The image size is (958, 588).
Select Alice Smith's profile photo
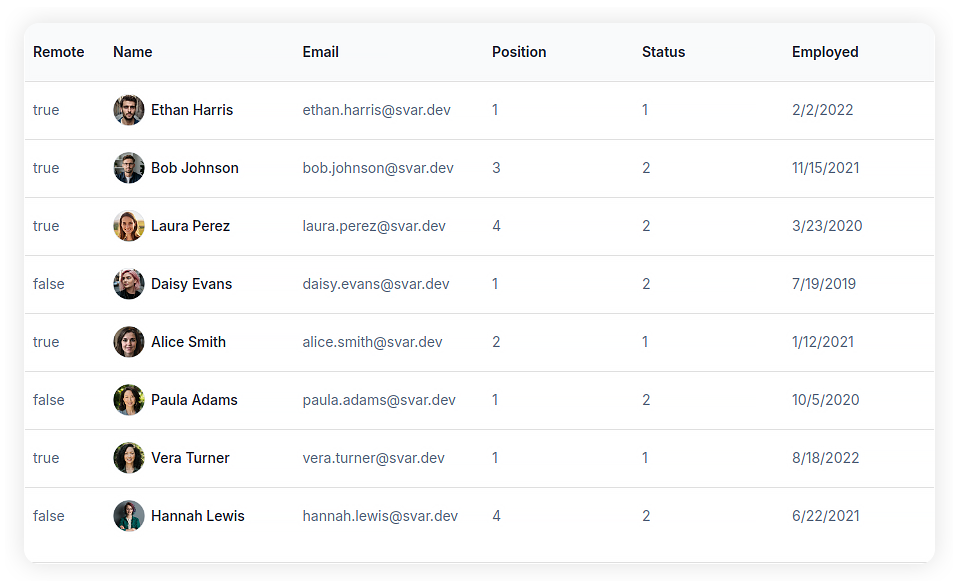129,342
